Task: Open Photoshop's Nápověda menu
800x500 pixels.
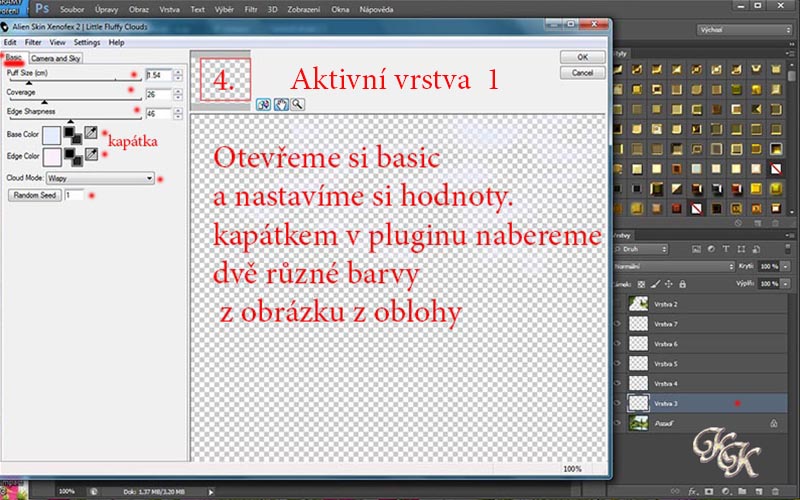Action: point(377,9)
